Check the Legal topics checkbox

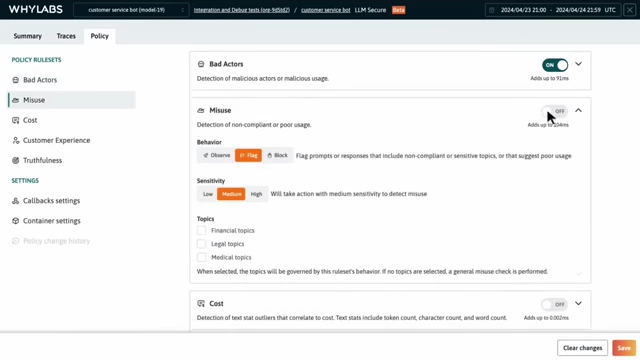pyautogui.click(x=202, y=244)
